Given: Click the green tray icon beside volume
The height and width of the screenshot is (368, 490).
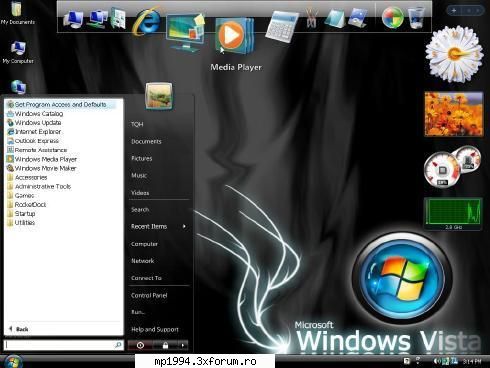Looking at the screenshot, I should click(445, 361).
